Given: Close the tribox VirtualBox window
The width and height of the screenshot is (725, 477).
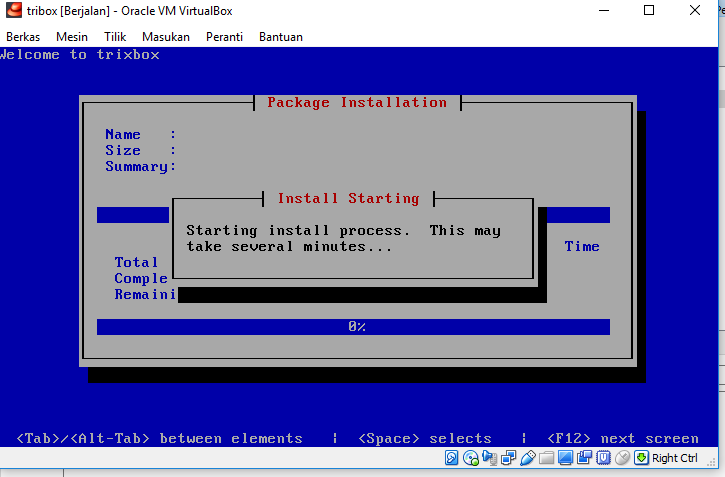Looking at the screenshot, I should tap(695, 10).
